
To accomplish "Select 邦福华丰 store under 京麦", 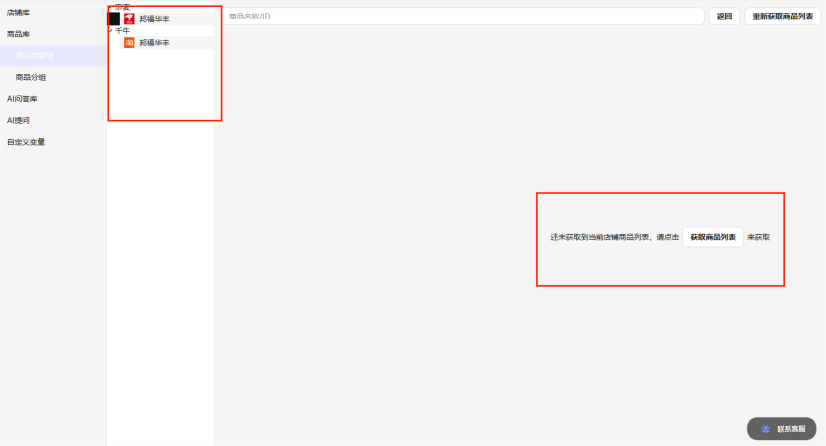I will pos(154,19).
